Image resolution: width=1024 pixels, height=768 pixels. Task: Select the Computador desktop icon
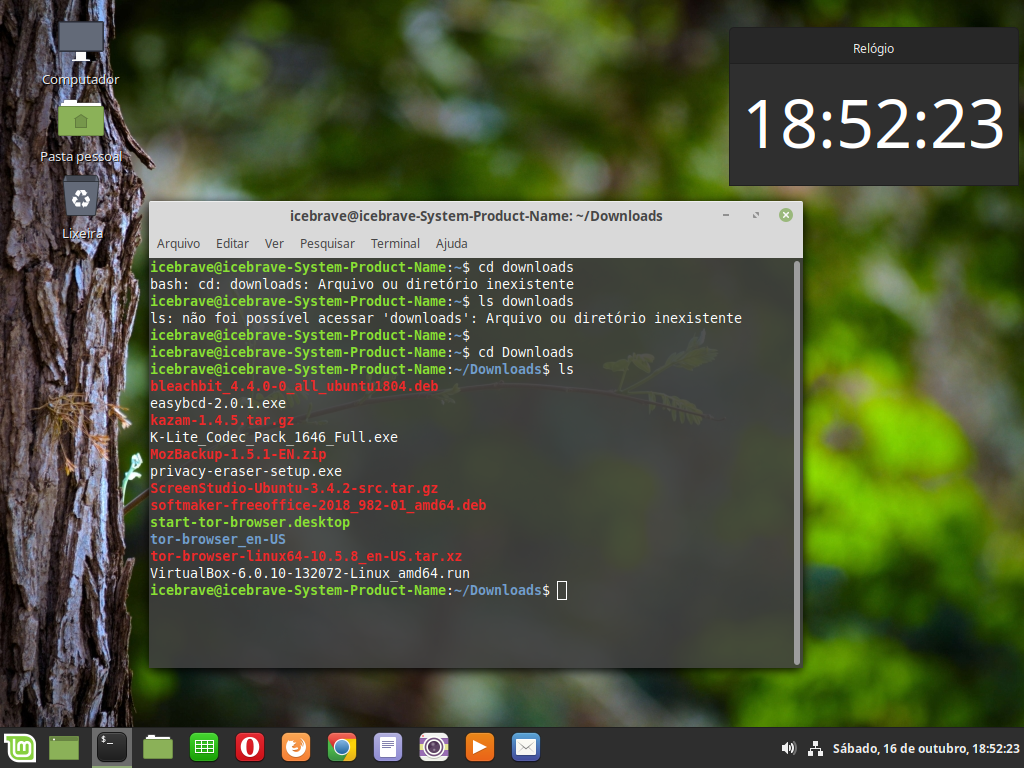click(81, 54)
